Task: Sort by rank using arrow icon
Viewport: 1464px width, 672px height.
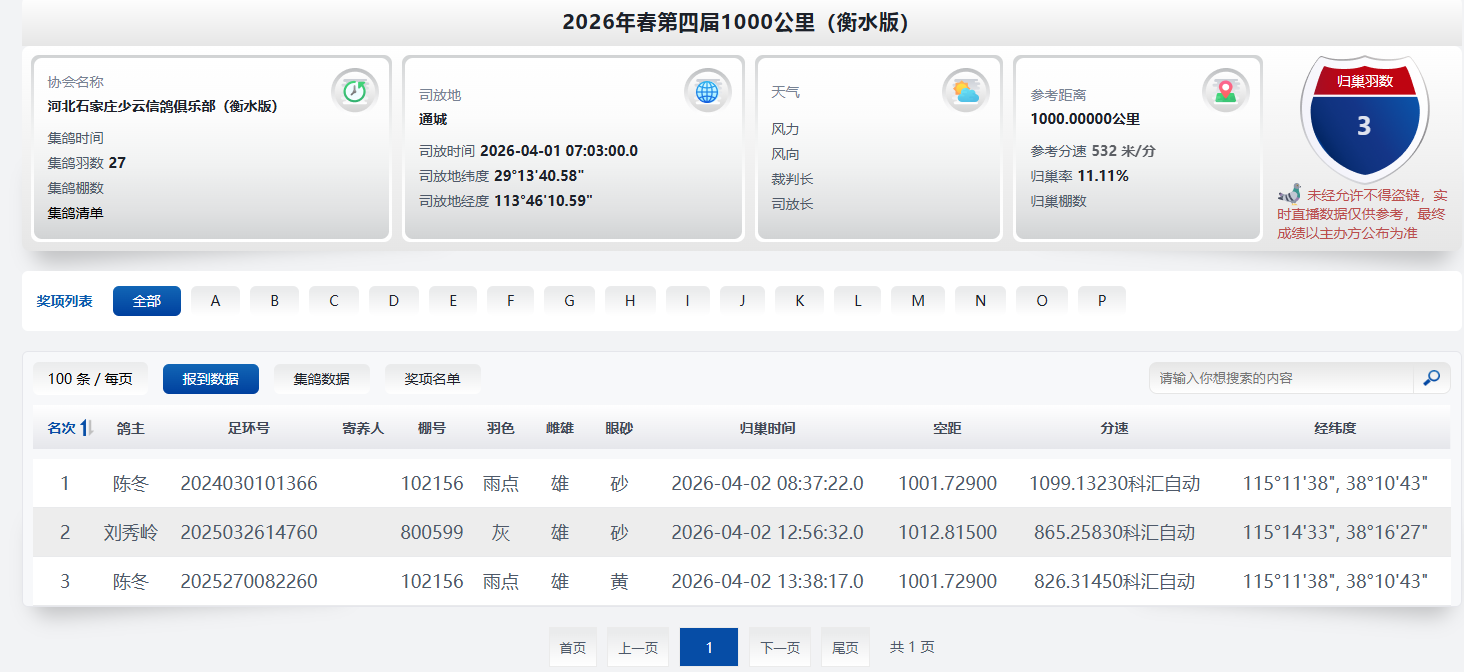Action: coord(87,428)
